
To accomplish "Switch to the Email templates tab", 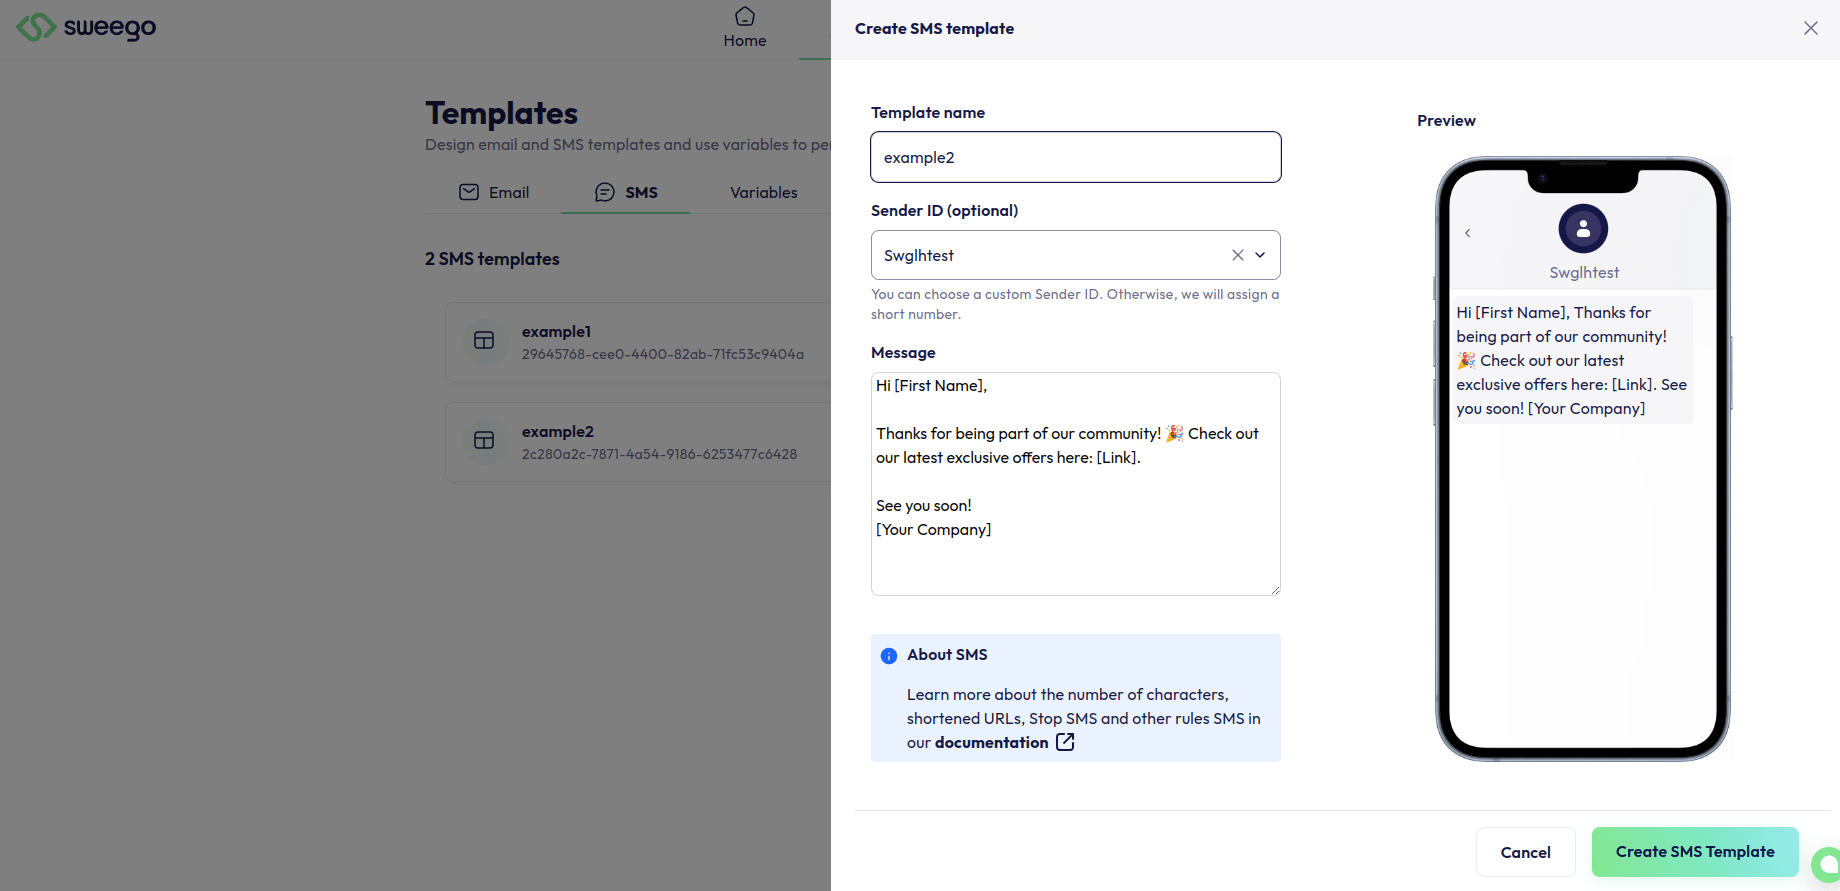I will tap(494, 192).
